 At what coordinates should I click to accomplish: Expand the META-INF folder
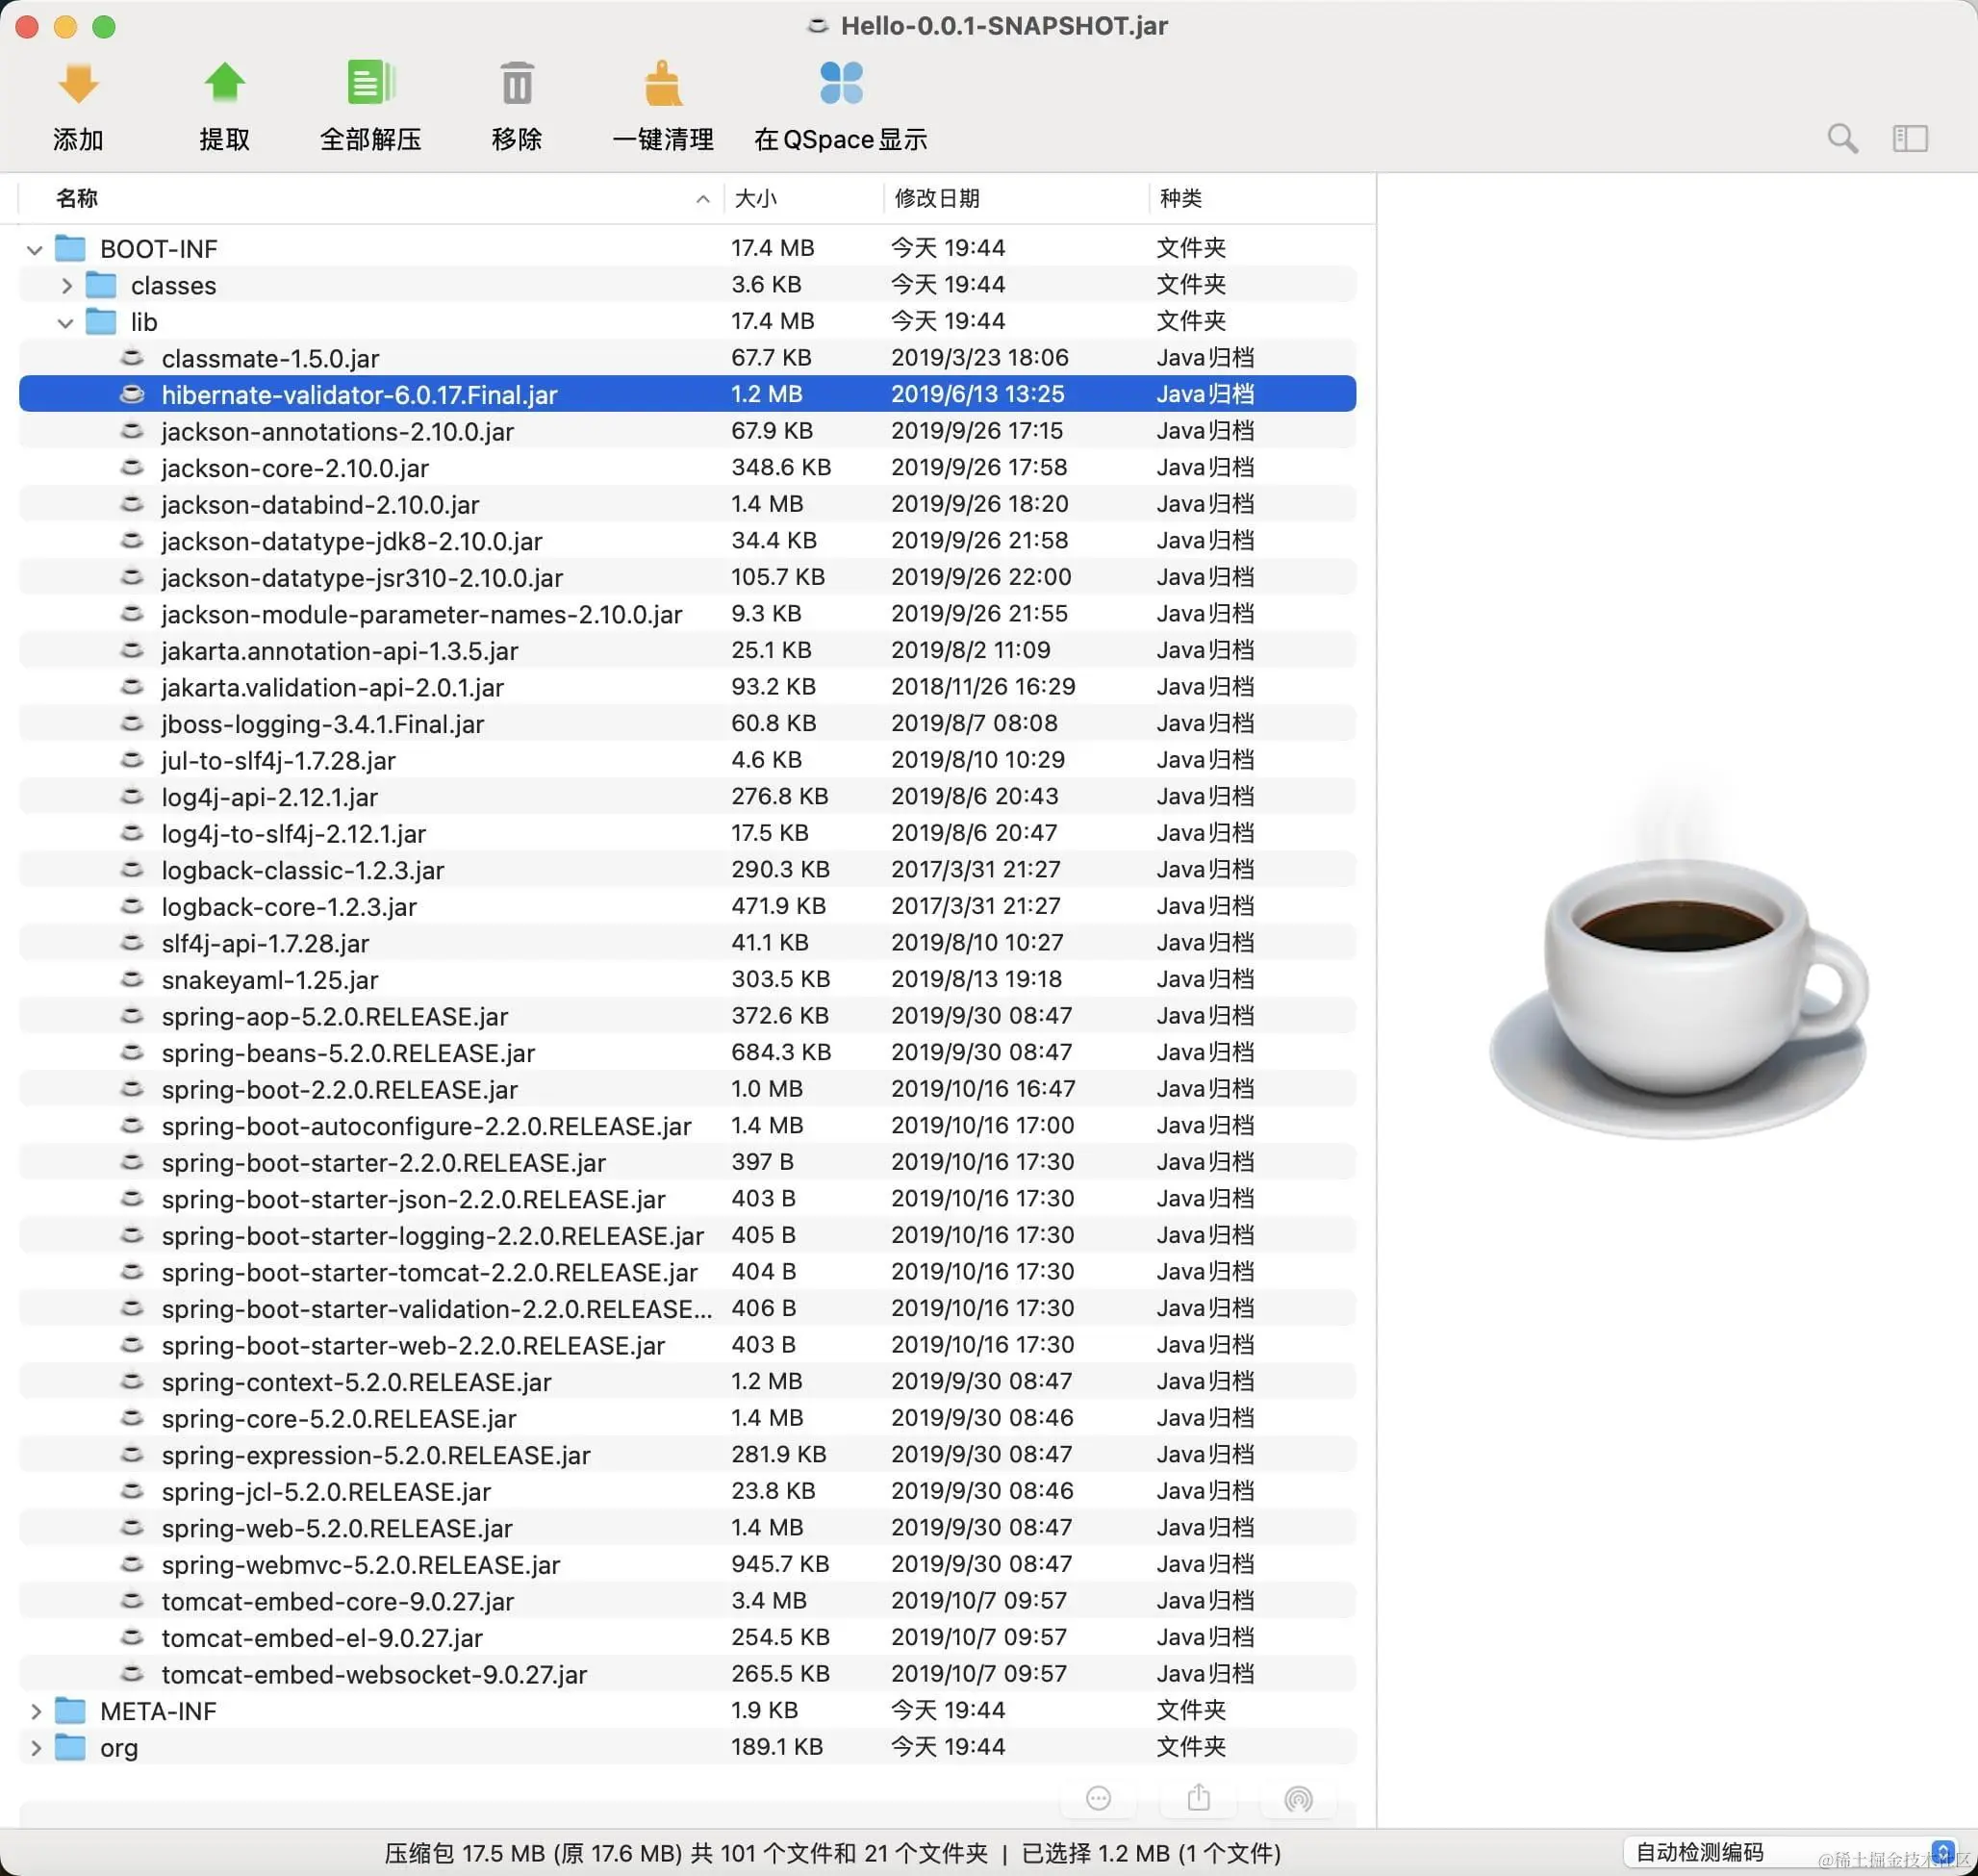[x=35, y=1712]
